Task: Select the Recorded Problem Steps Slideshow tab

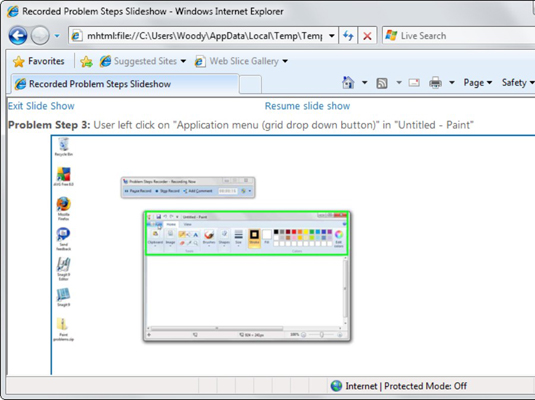Action: (x=125, y=84)
